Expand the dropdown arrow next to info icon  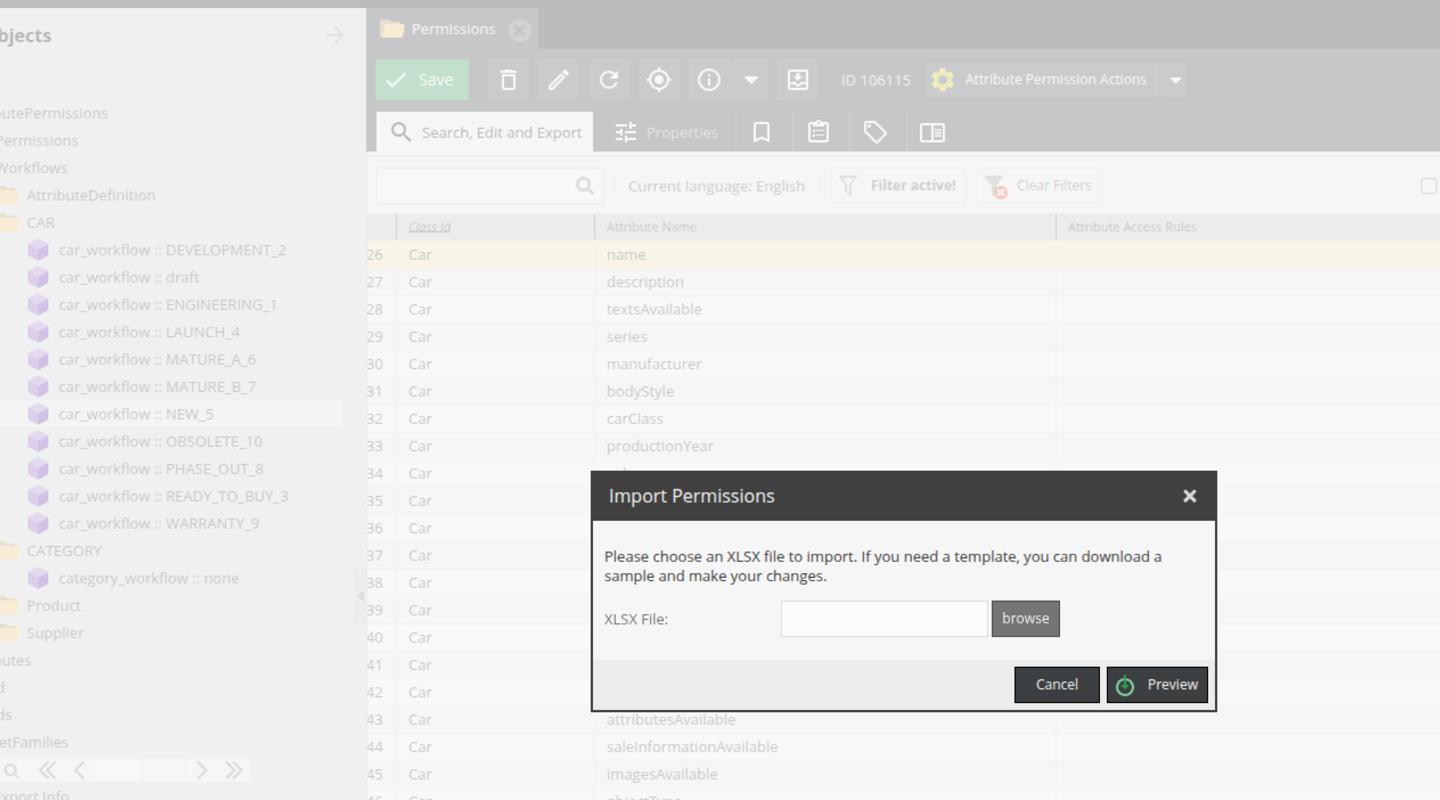click(751, 80)
